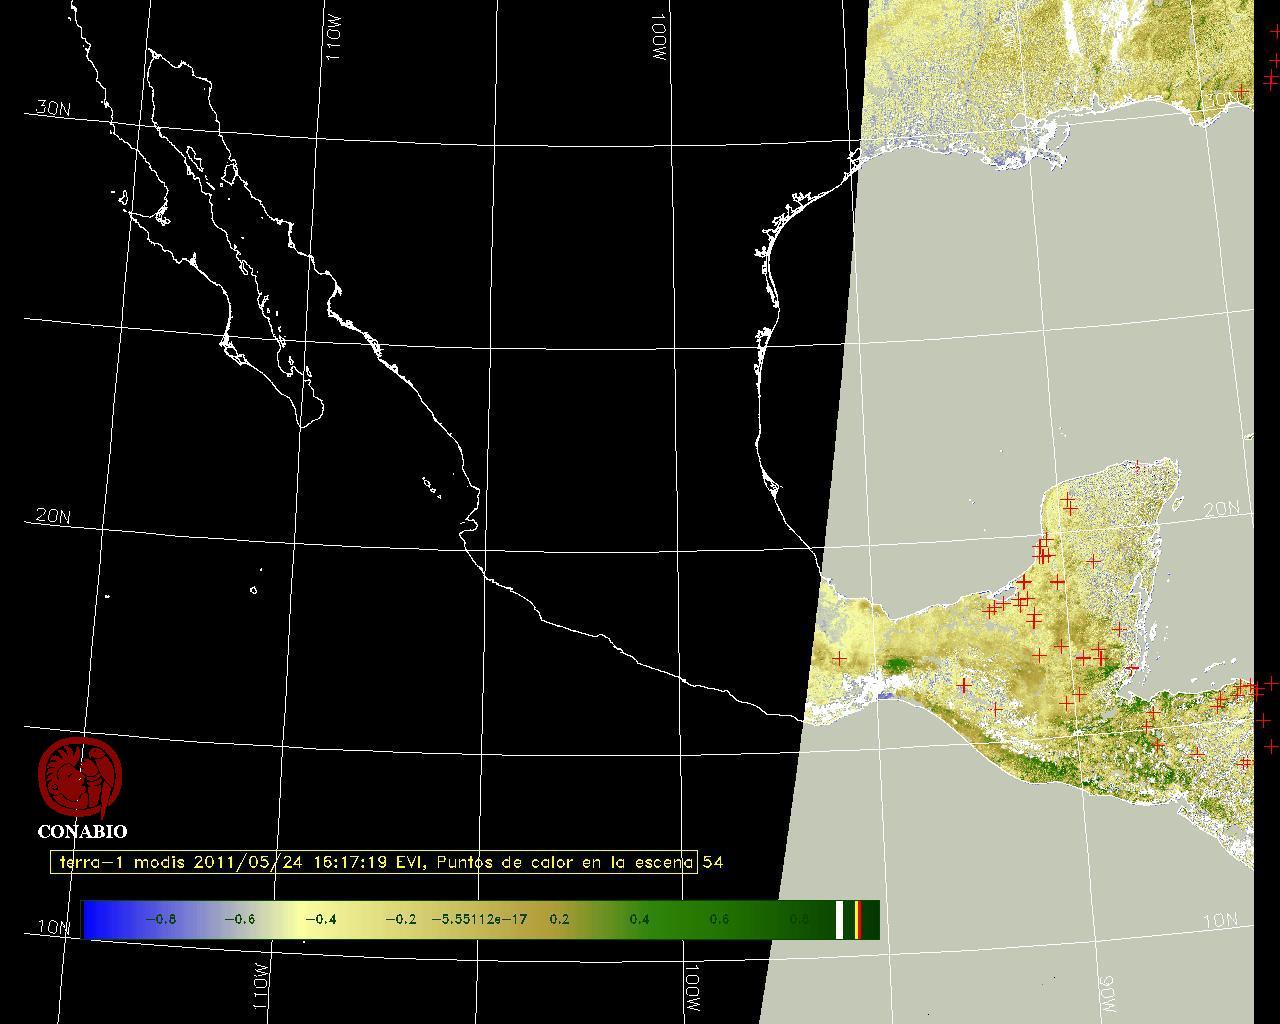Image resolution: width=1280 pixels, height=1024 pixels.
Task: Click the 100W longitude label at top
Action: [658, 39]
